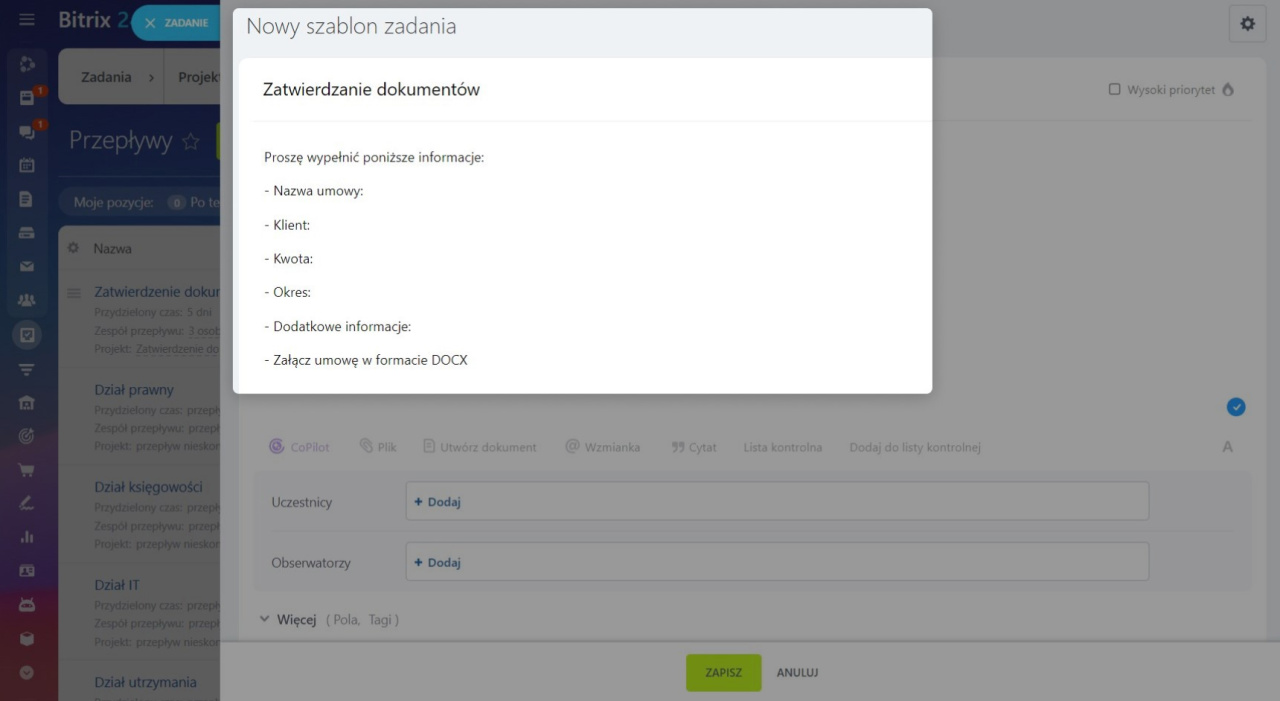The image size is (1280, 701).
Task: Select Lista kontrolna in the toolbar
Action: 782,447
